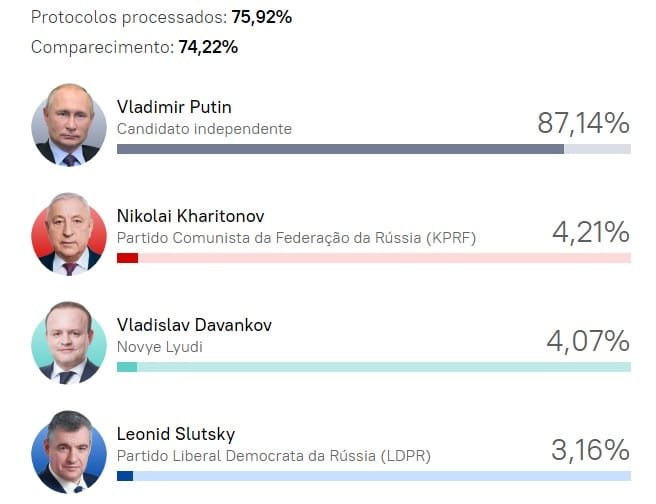The width and height of the screenshot is (656, 504).
Task: Select the Leonid Slutsky name
Action: coord(176,434)
